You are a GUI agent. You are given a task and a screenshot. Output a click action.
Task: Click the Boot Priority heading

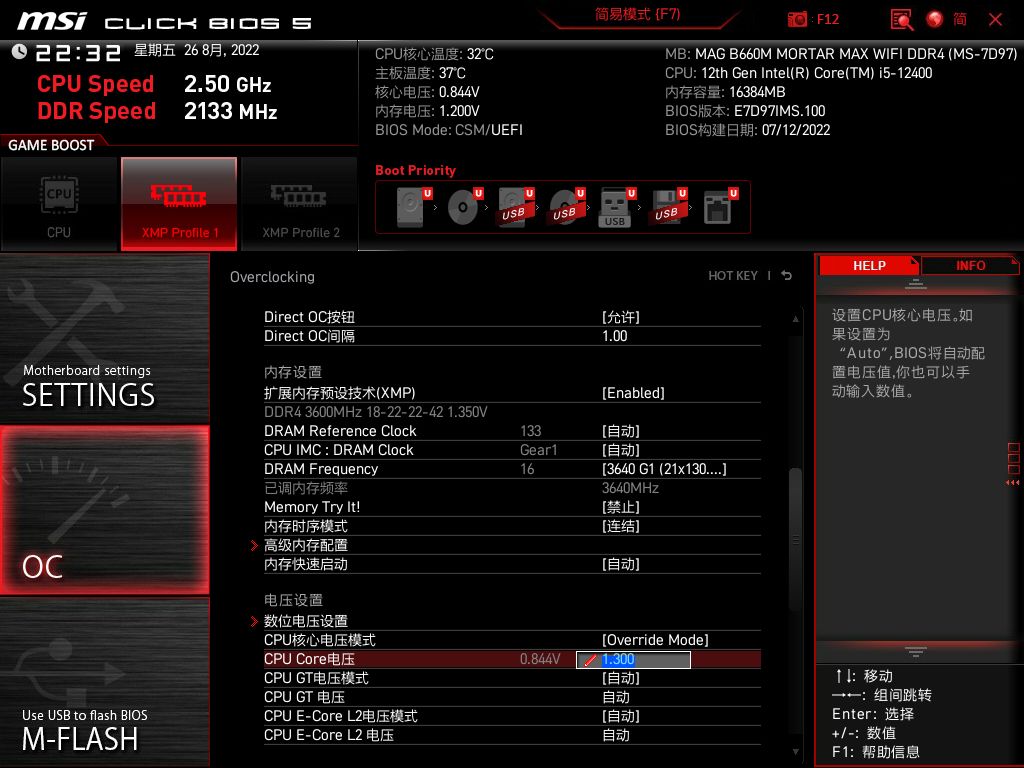click(415, 170)
